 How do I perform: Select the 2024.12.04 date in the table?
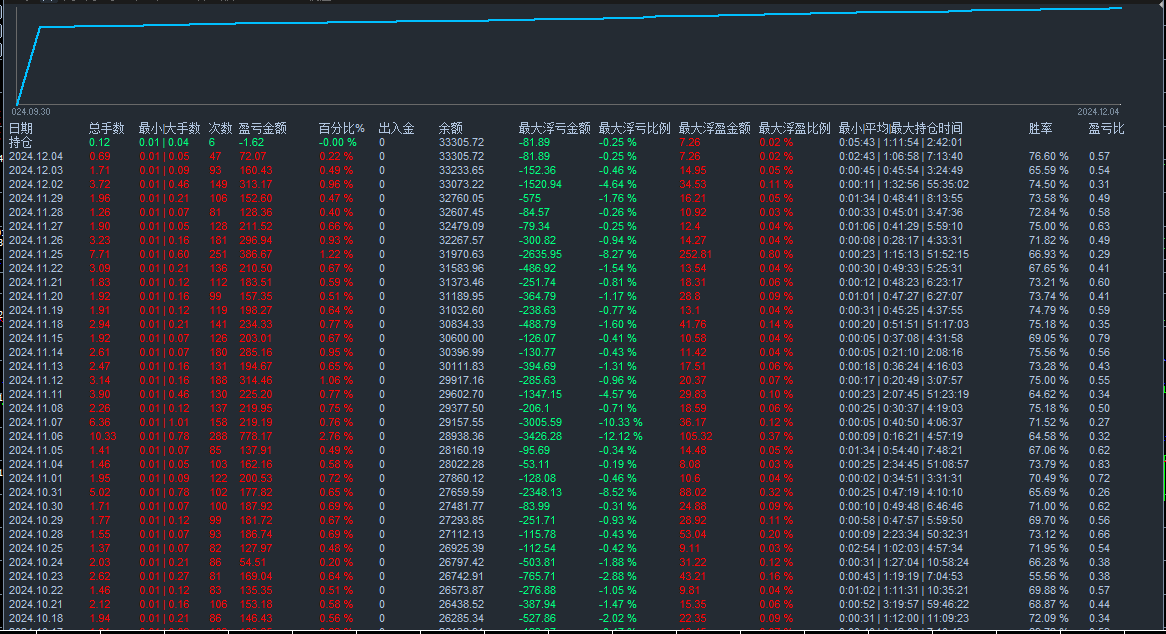point(36,156)
